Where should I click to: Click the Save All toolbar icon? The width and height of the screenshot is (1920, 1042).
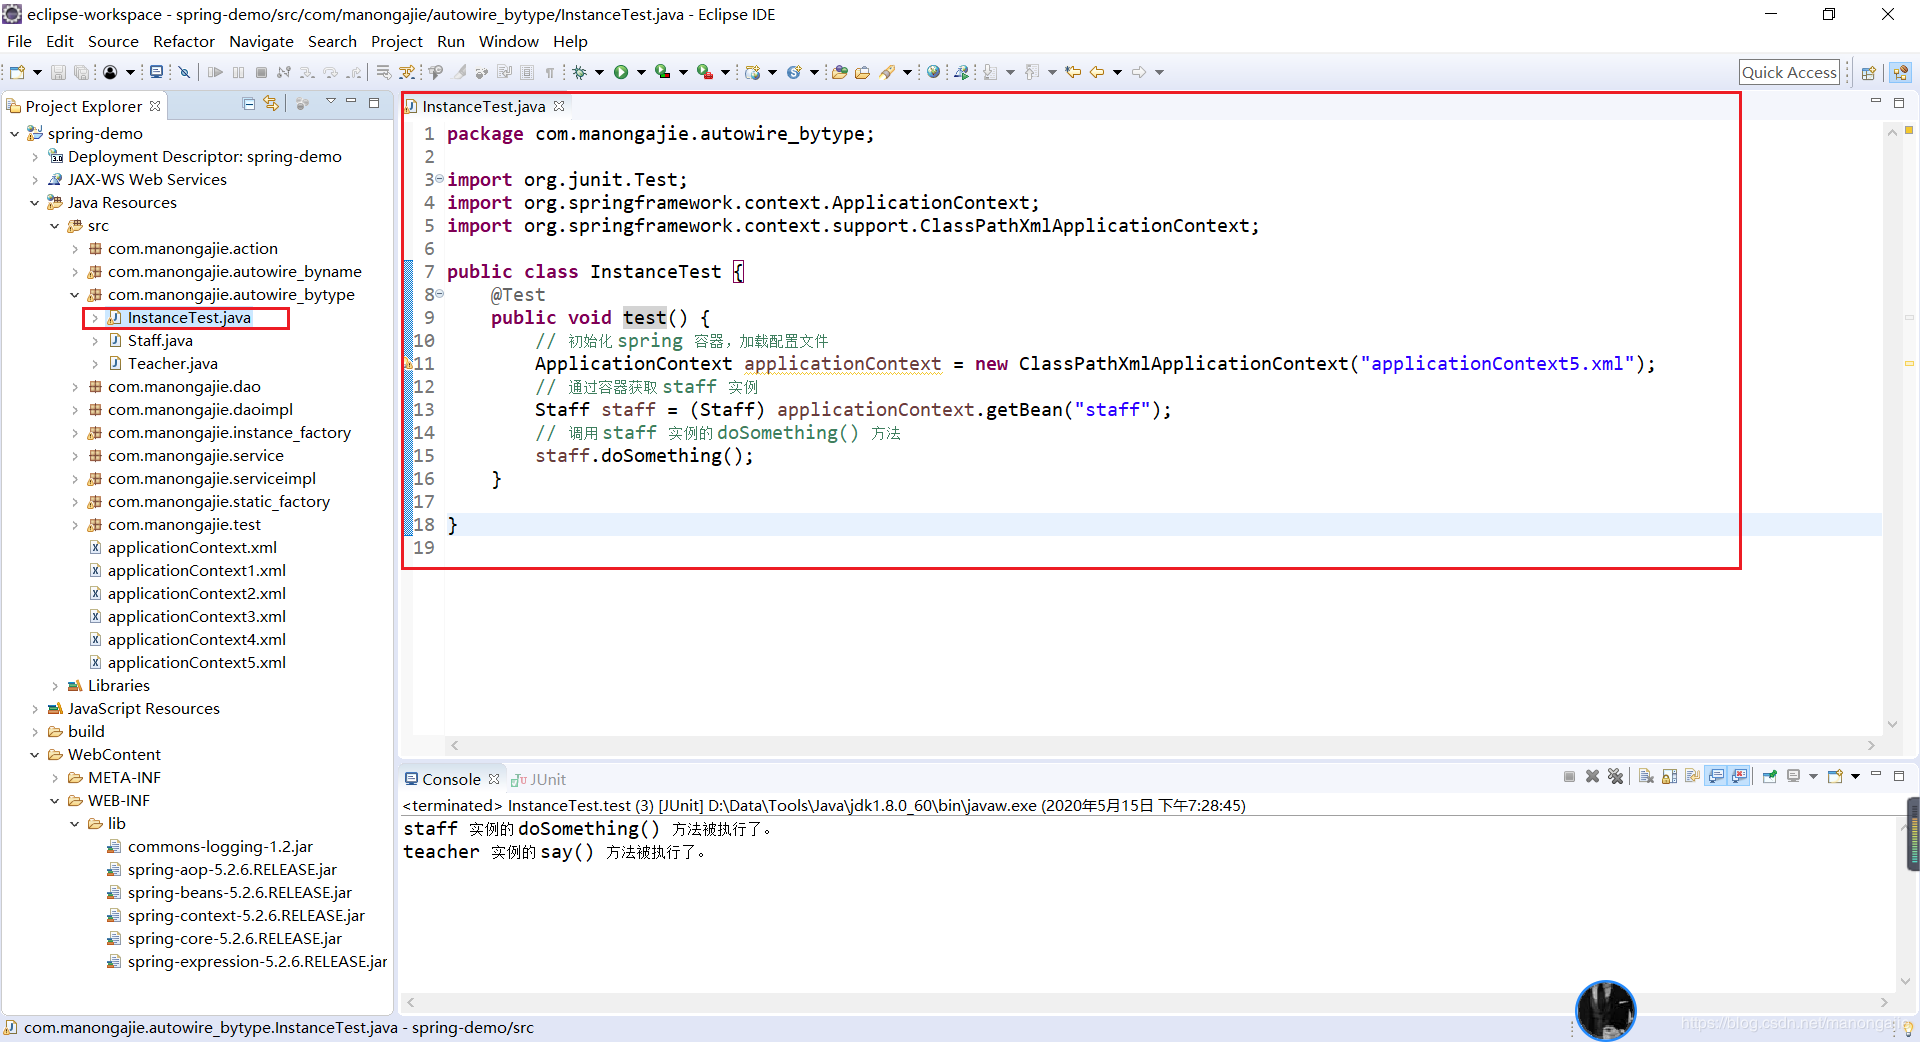[x=81, y=72]
